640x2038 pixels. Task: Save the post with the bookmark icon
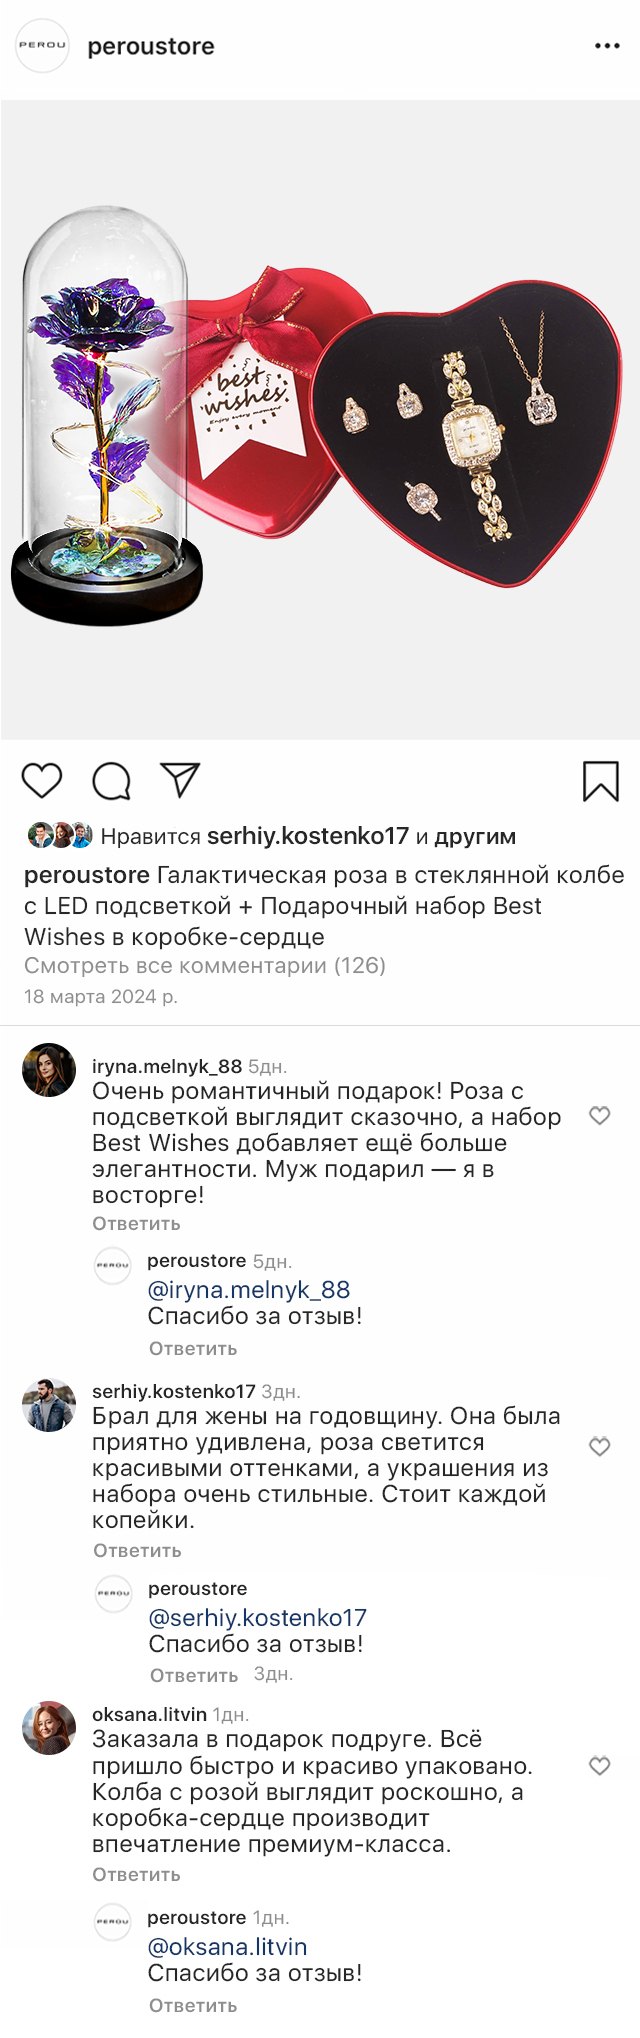coord(600,781)
